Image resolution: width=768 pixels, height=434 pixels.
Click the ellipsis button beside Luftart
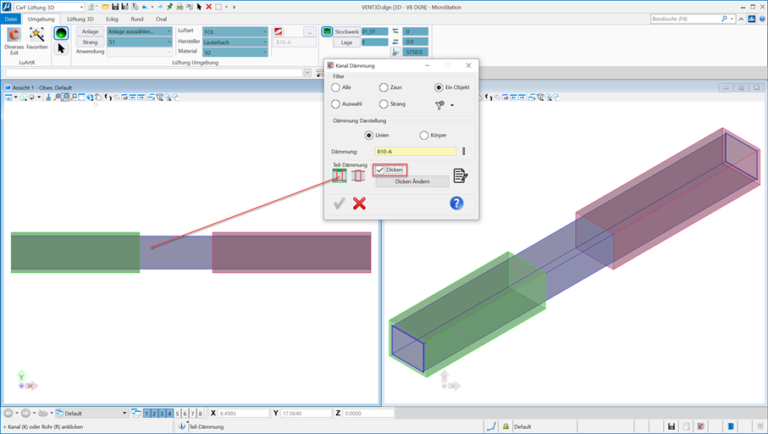point(310,32)
